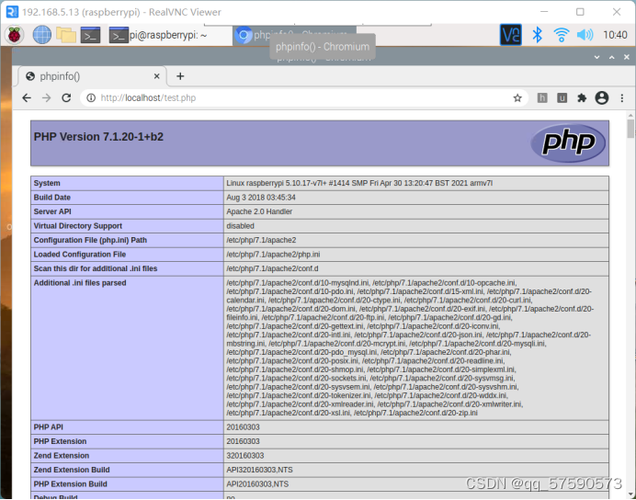The width and height of the screenshot is (636, 500).
Task: Click the 'Zend Extension Build' label
Action: click(x=71, y=470)
